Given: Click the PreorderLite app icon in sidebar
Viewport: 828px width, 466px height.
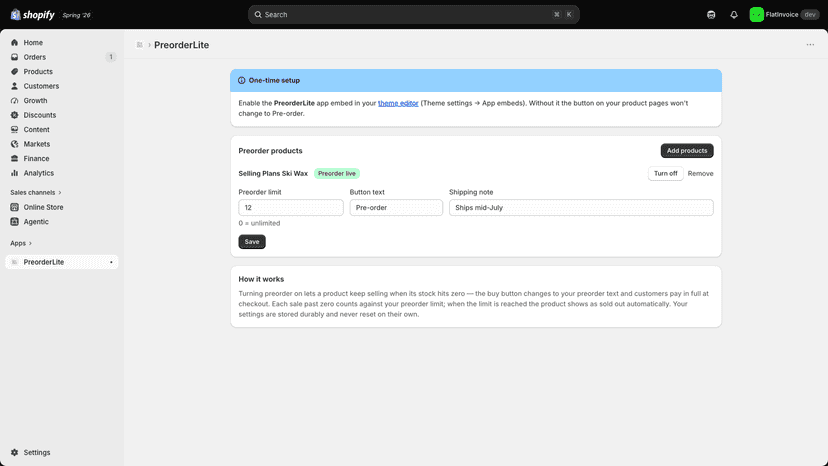Looking at the screenshot, I should pyautogui.click(x=14, y=262).
